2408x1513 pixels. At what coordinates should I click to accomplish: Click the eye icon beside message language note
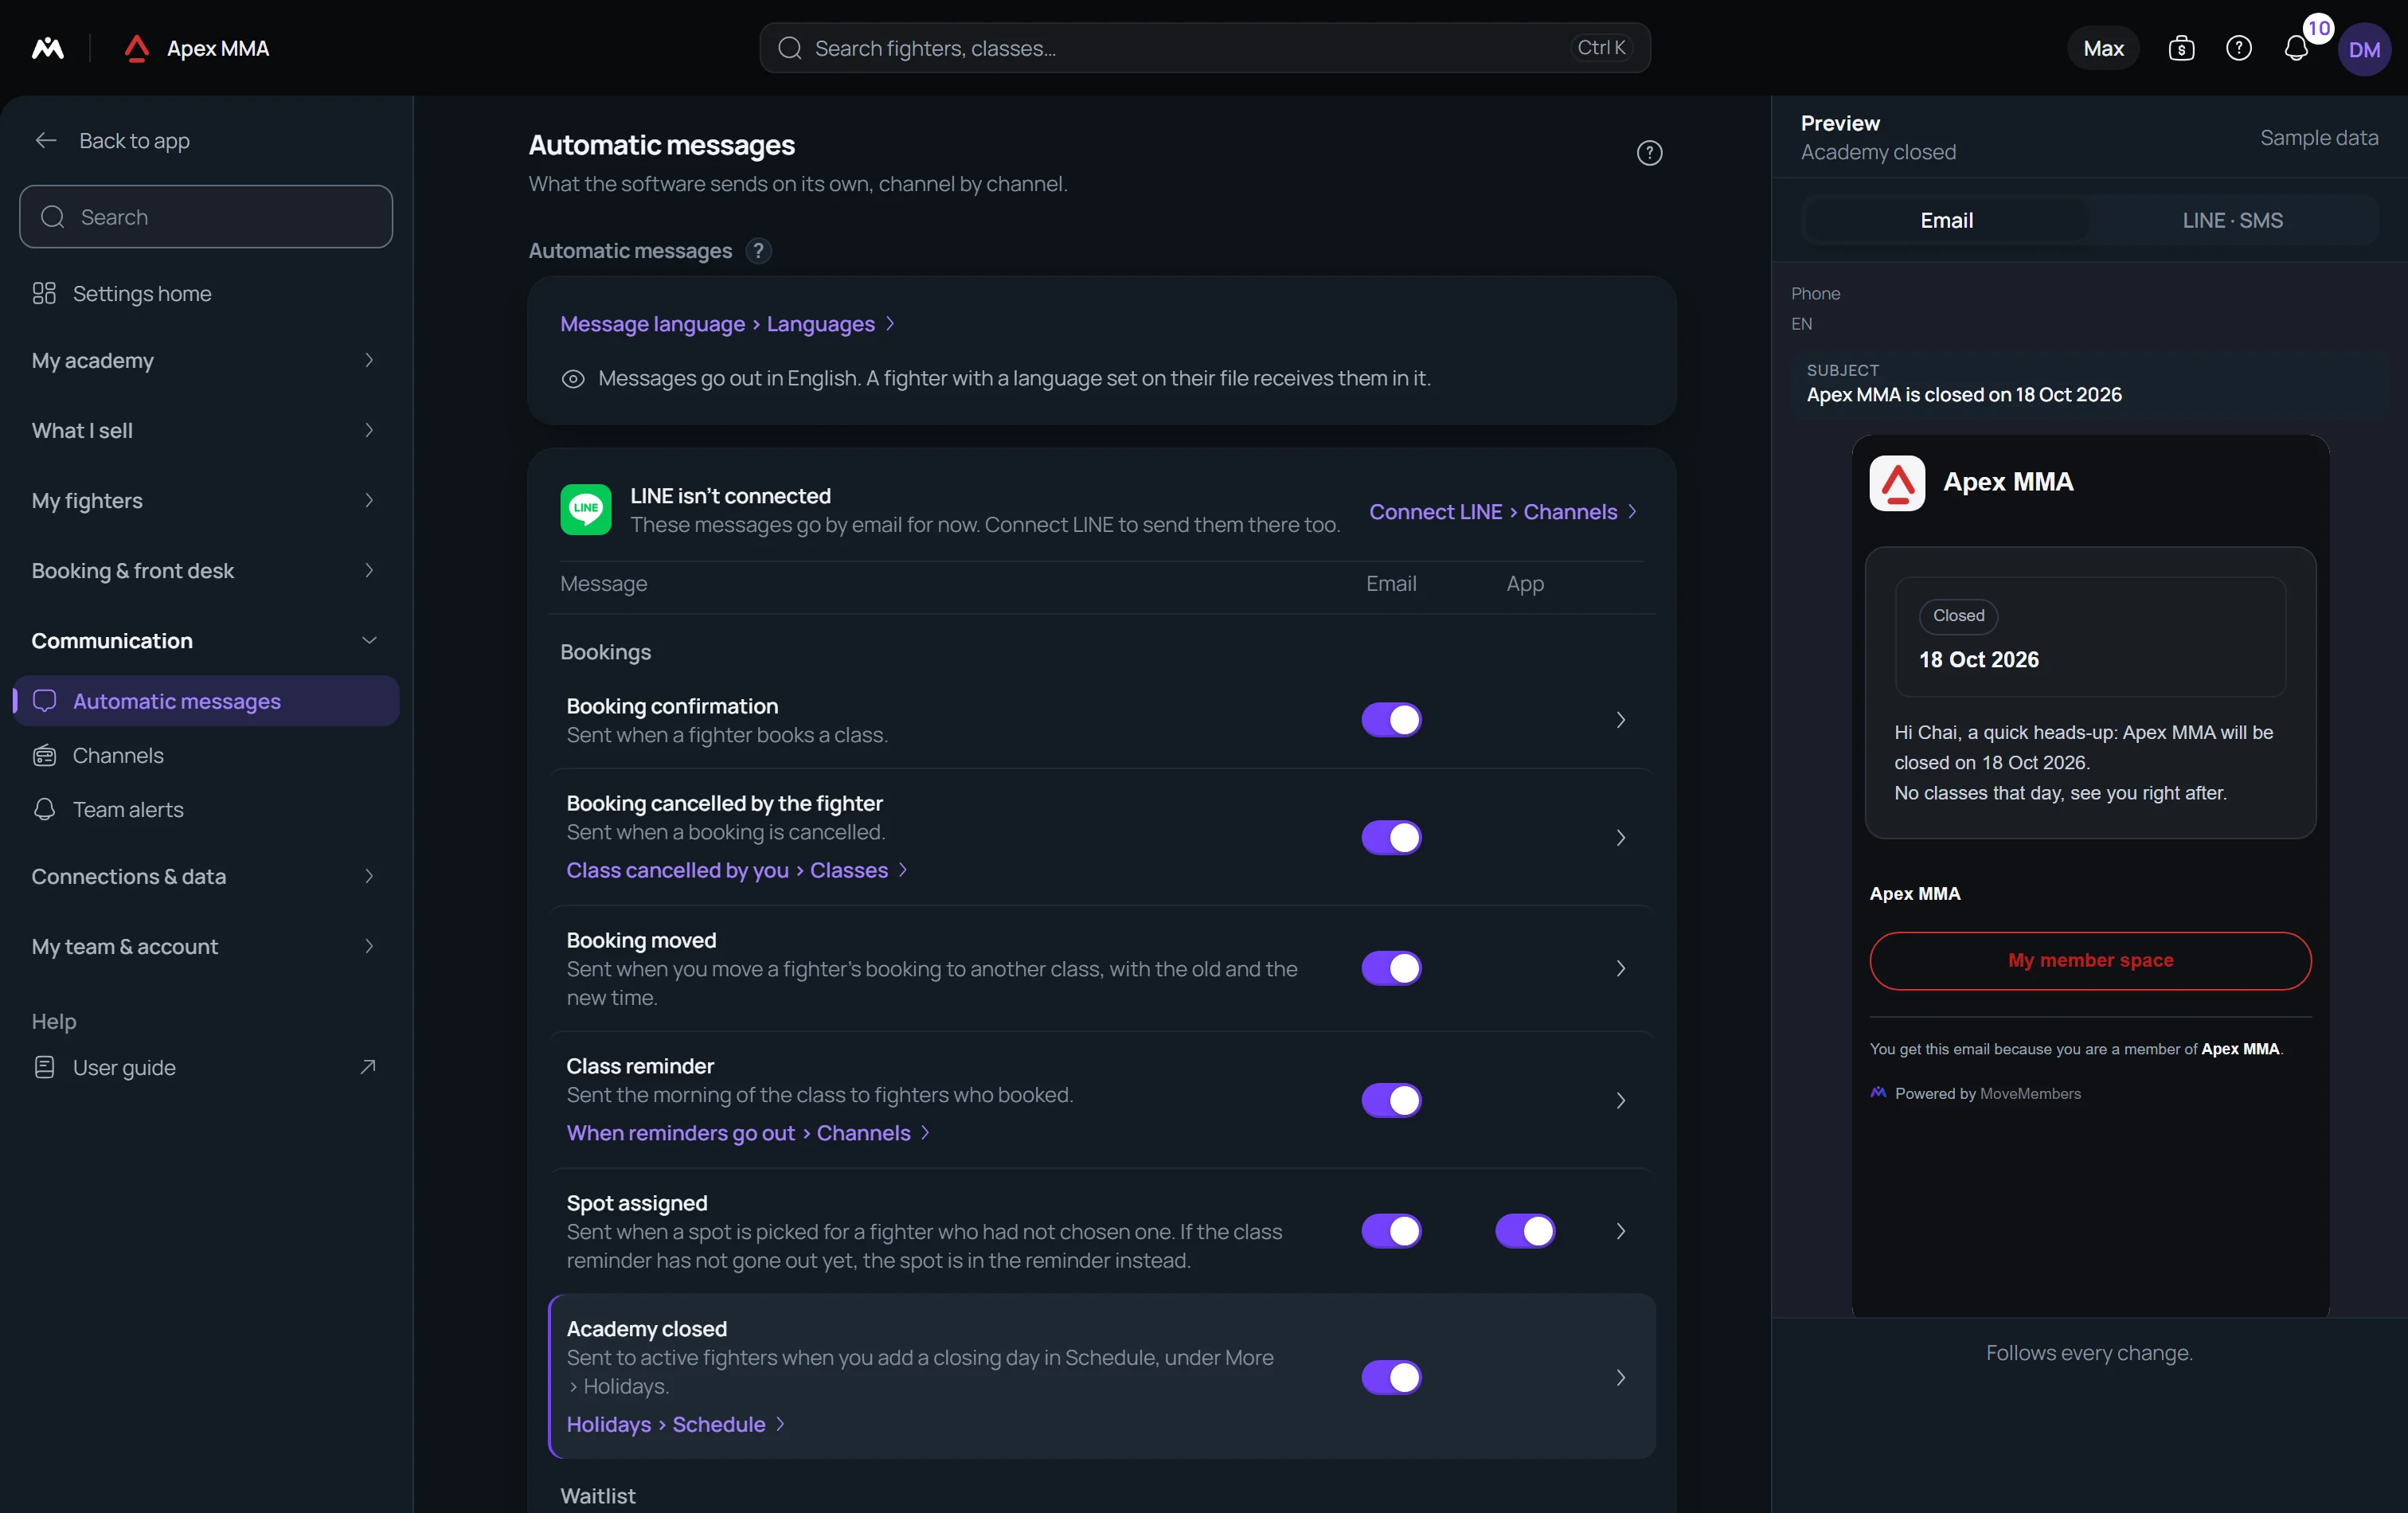(573, 379)
